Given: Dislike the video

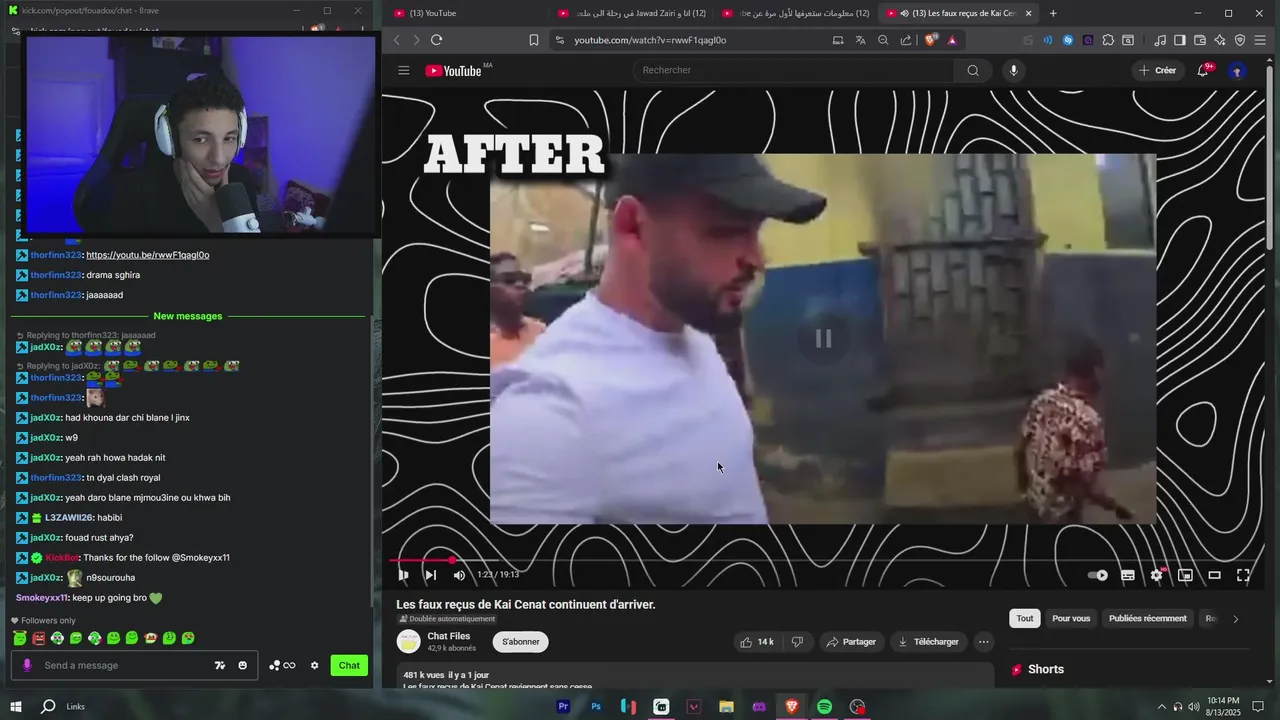Looking at the screenshot, I should [x=798, y=642].
